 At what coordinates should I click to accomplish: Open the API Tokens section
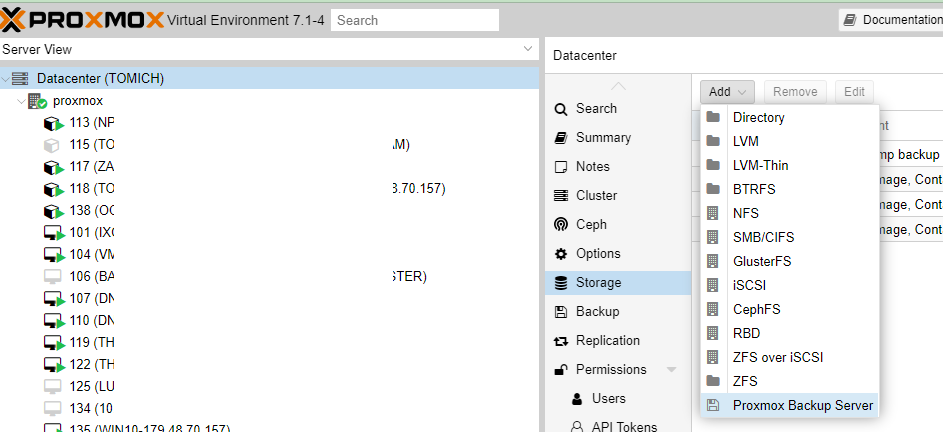(618, 425)
